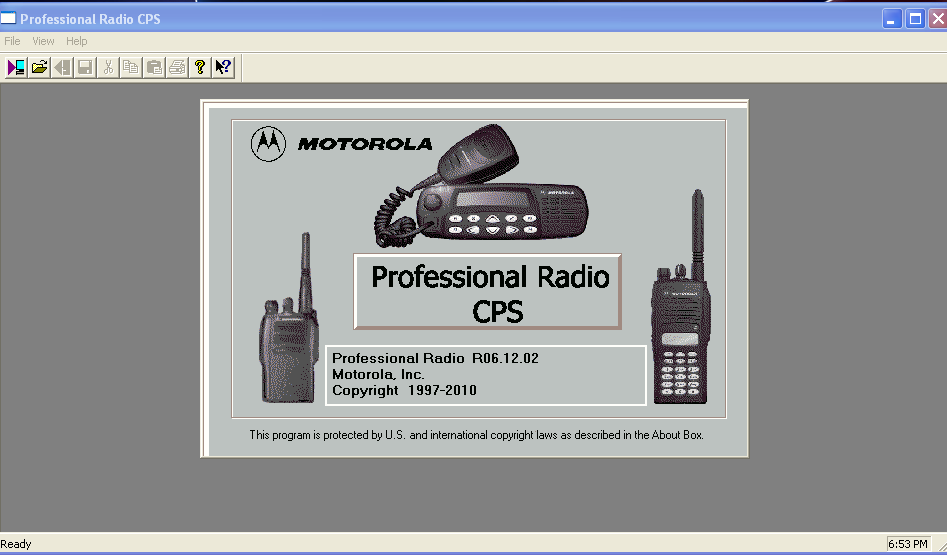Click the version R06.12.02 info box
This screenshot has height=555, width=947.
pos(486,375)
